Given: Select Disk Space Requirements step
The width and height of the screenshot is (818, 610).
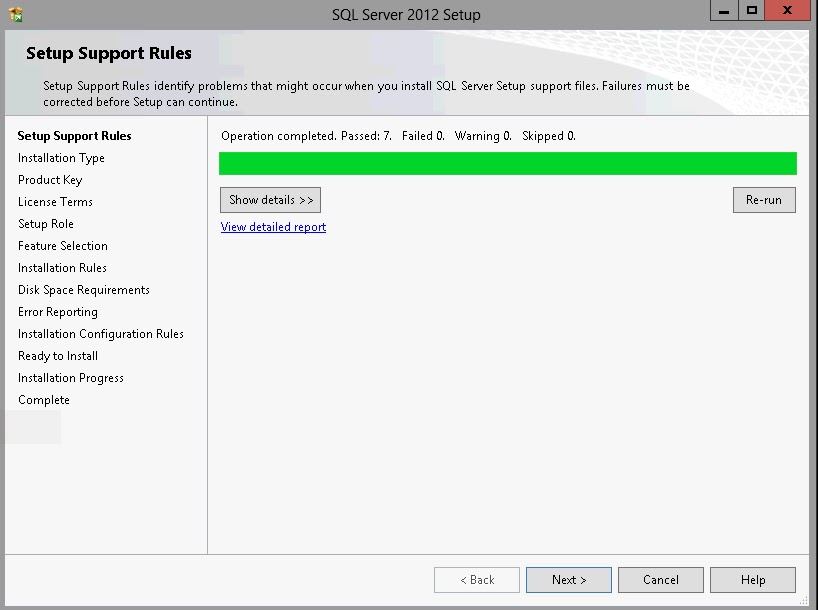Looking at the screenshot, I should click(x=83, y=290).
